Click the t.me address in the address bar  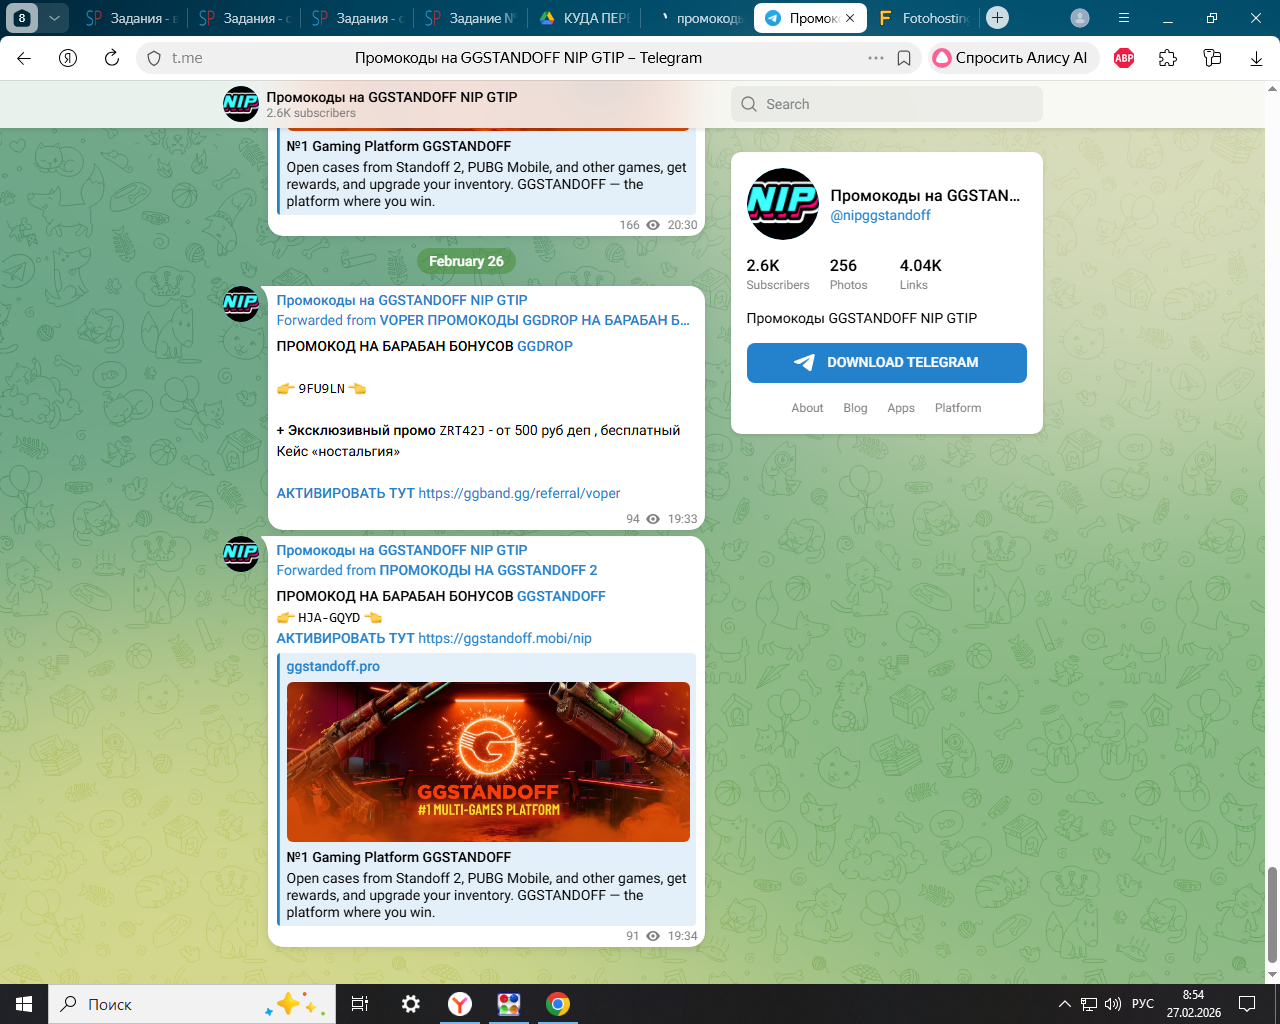tap(187, 58)
